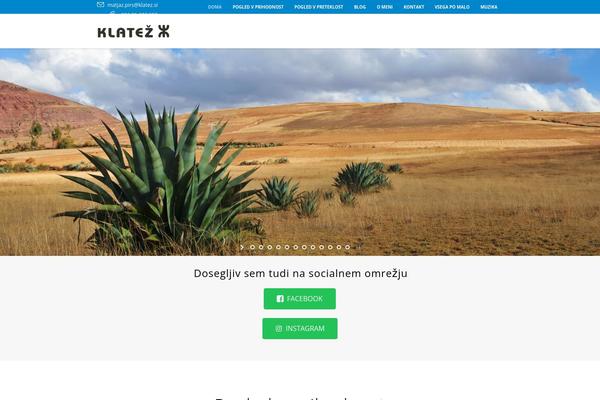Open the Kontakt page
Viewport: 600px width, 400px height.
414,7
